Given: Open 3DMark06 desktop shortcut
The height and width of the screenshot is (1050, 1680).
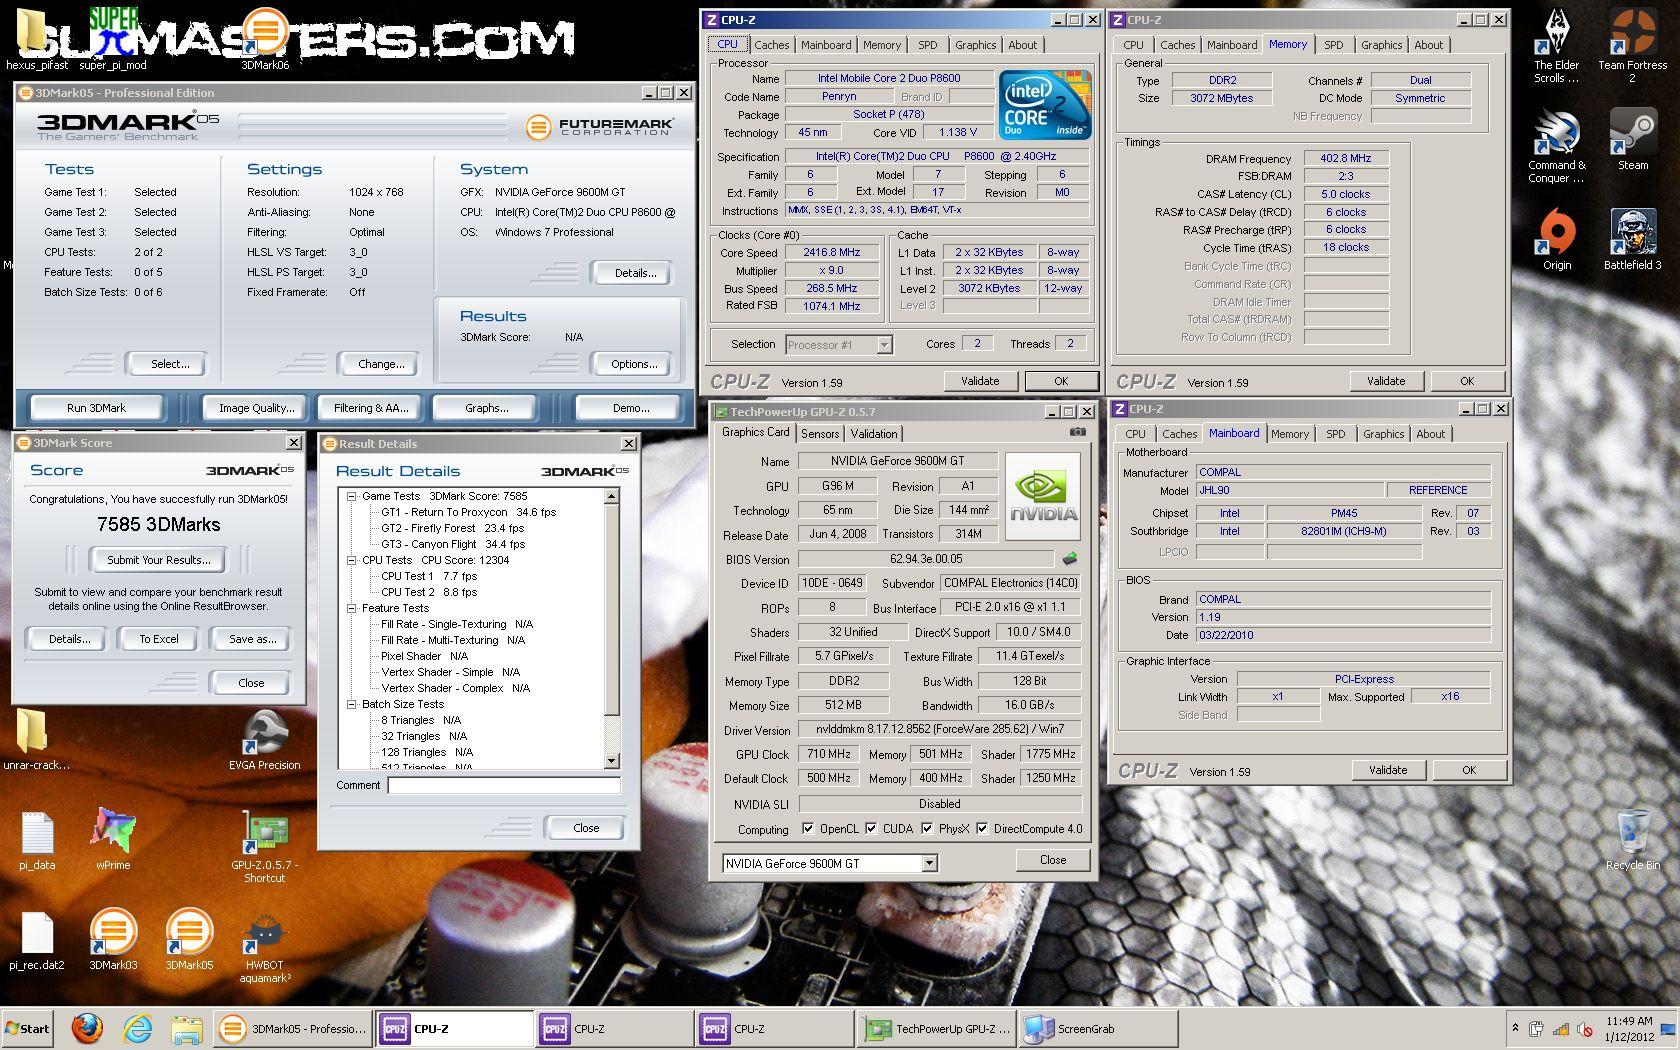Looking at the screenshot, I should pos(264,40).
